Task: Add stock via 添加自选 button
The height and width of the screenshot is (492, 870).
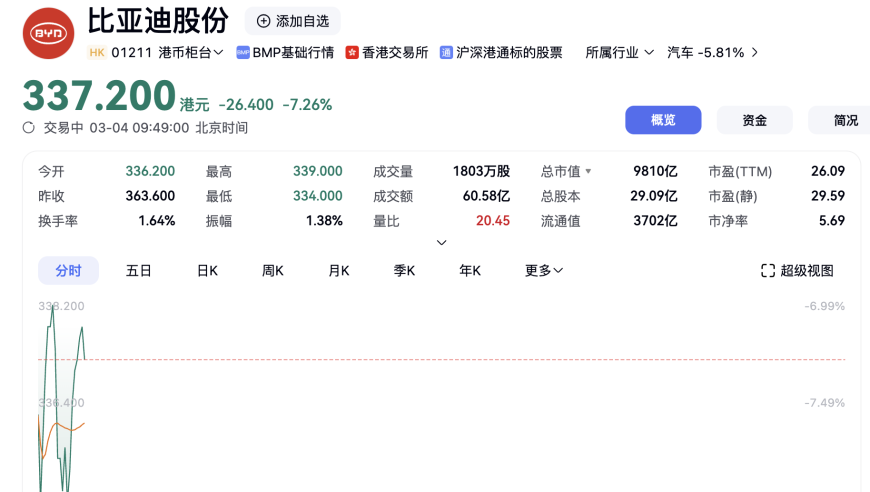Action: (292, 21)
